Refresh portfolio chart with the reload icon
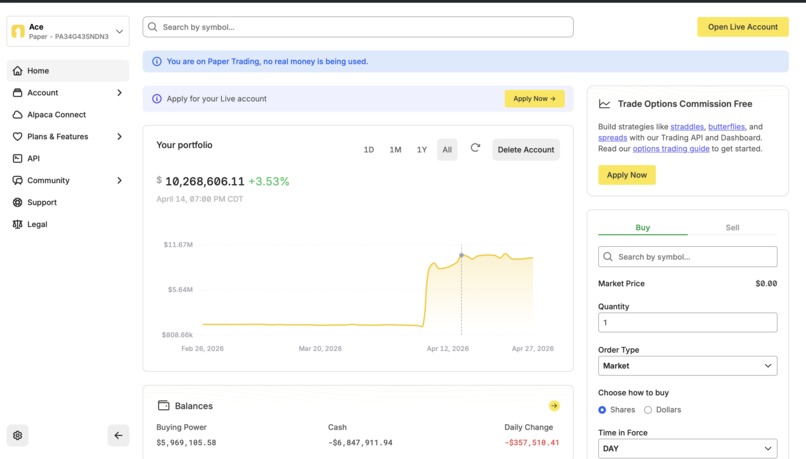This screenshot has width=806, height=459. coord(475,148)
